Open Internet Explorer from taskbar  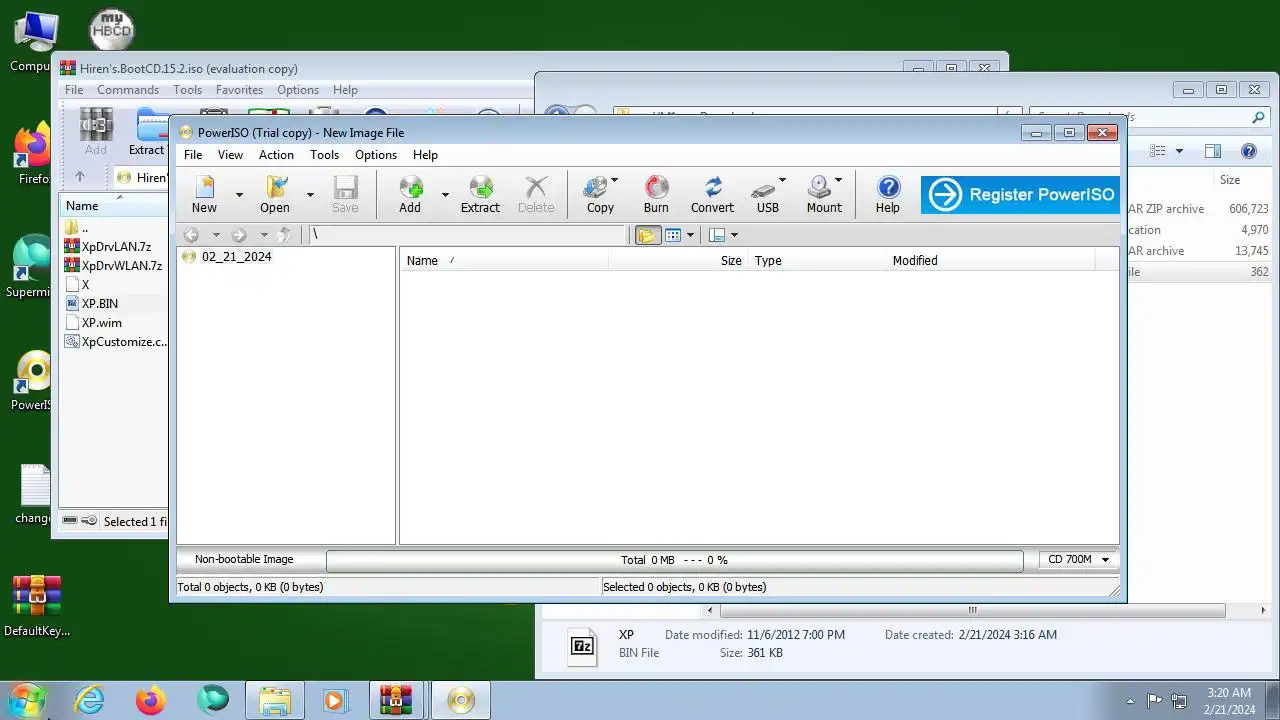pos(90,700)
